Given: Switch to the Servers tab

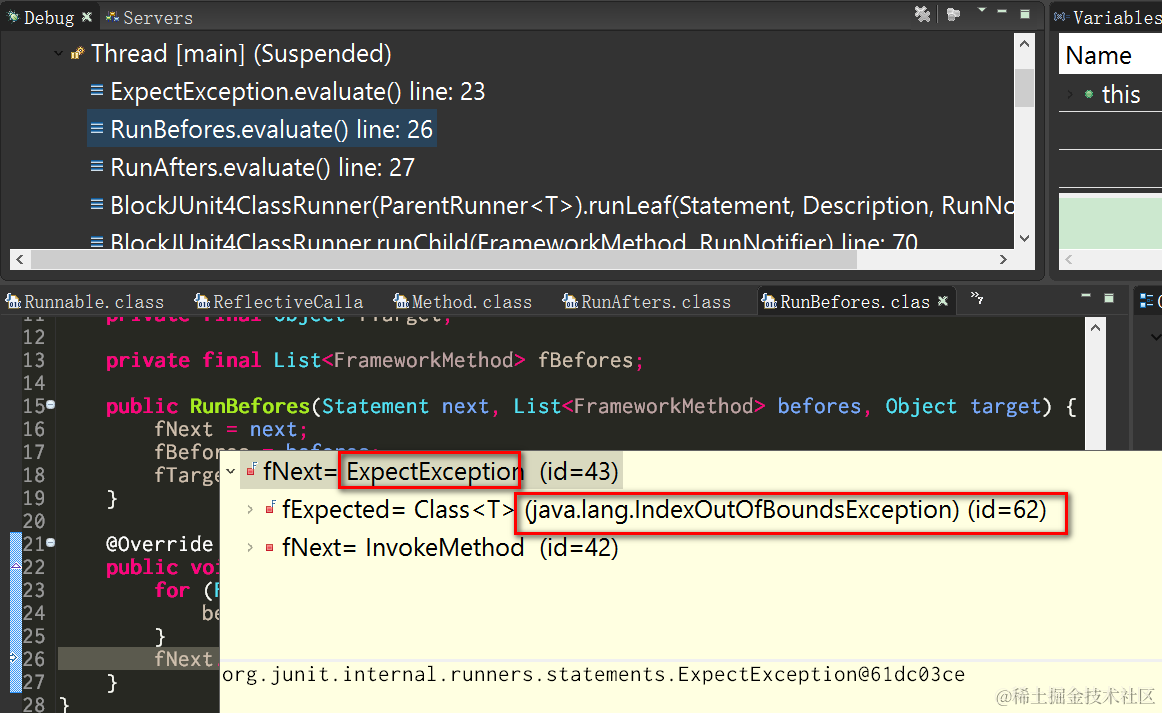Looking at the screenshot, I should (x=149, y=17).
